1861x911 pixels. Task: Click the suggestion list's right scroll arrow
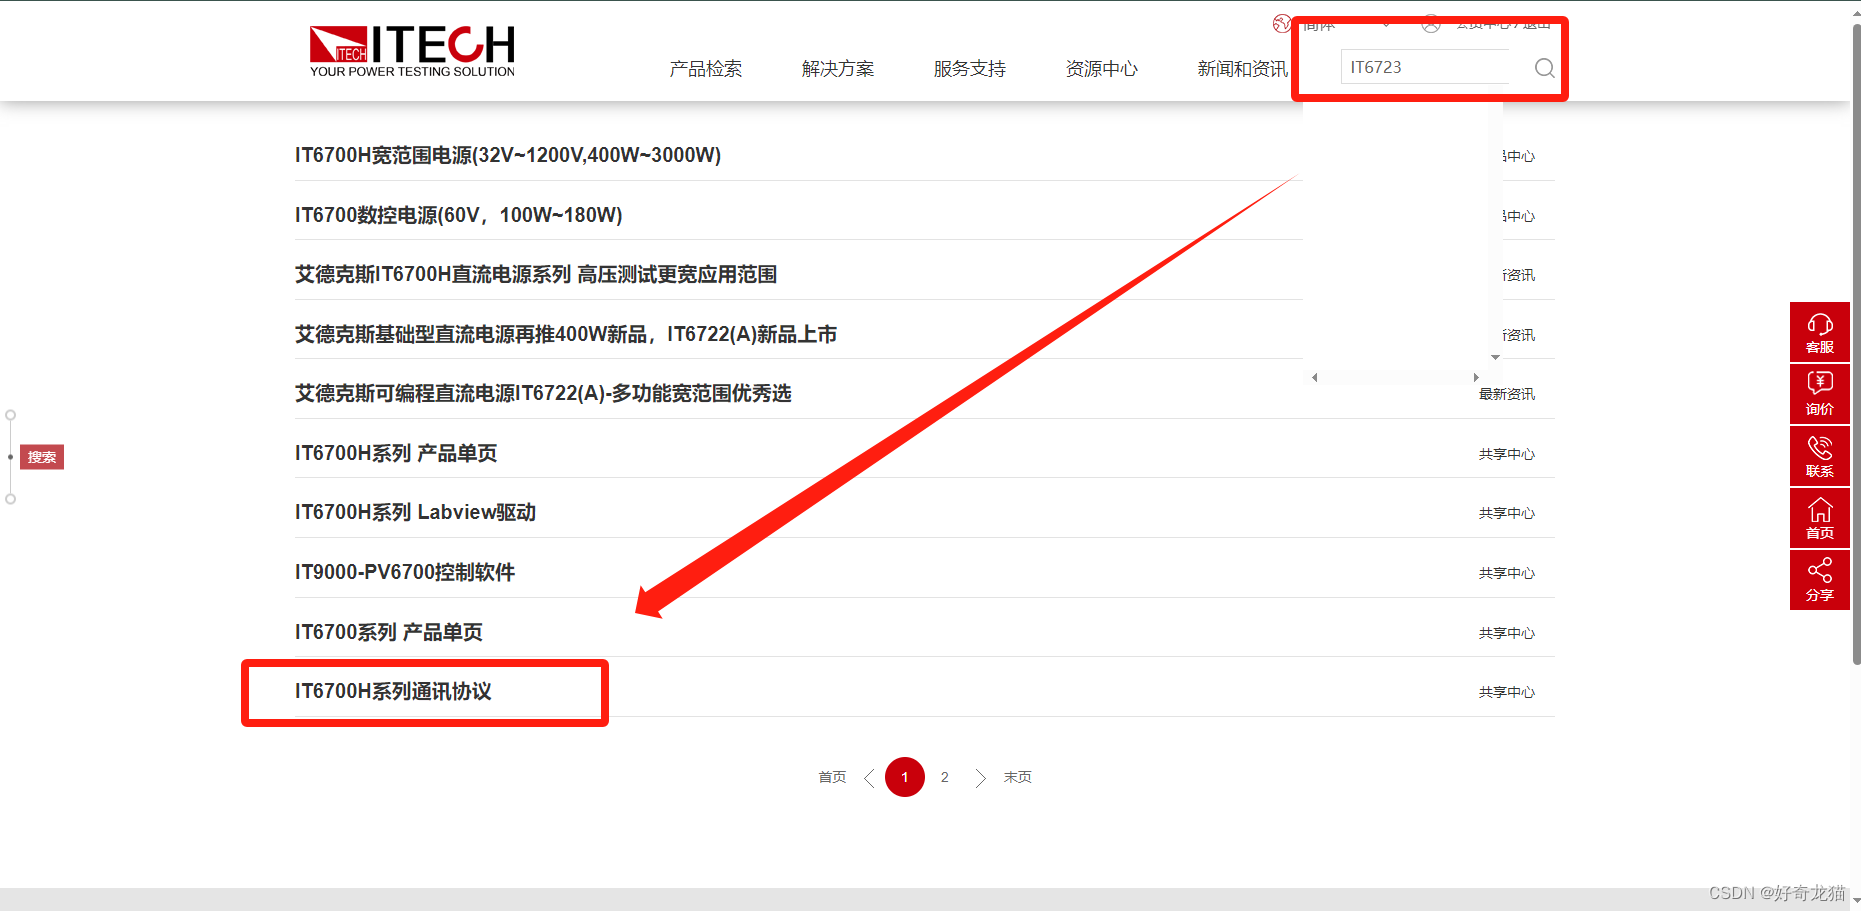pyautogui.click(x=1476, y=377)
